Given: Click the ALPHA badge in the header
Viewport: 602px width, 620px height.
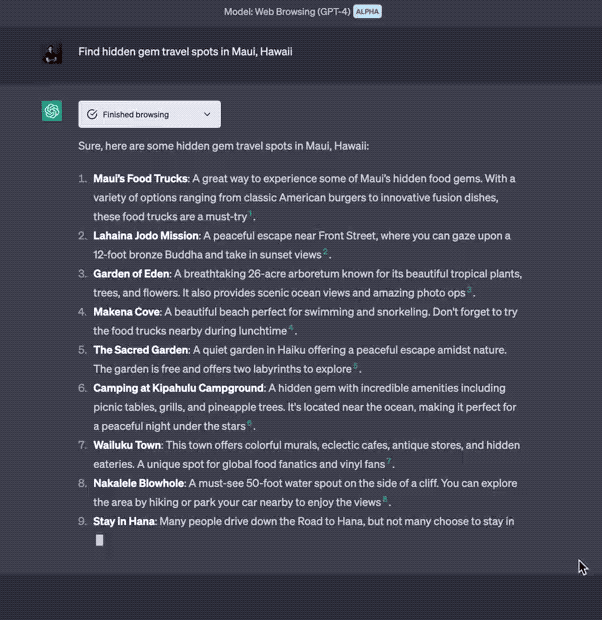Looking at the screenshot, I should (x=367, y=11).
